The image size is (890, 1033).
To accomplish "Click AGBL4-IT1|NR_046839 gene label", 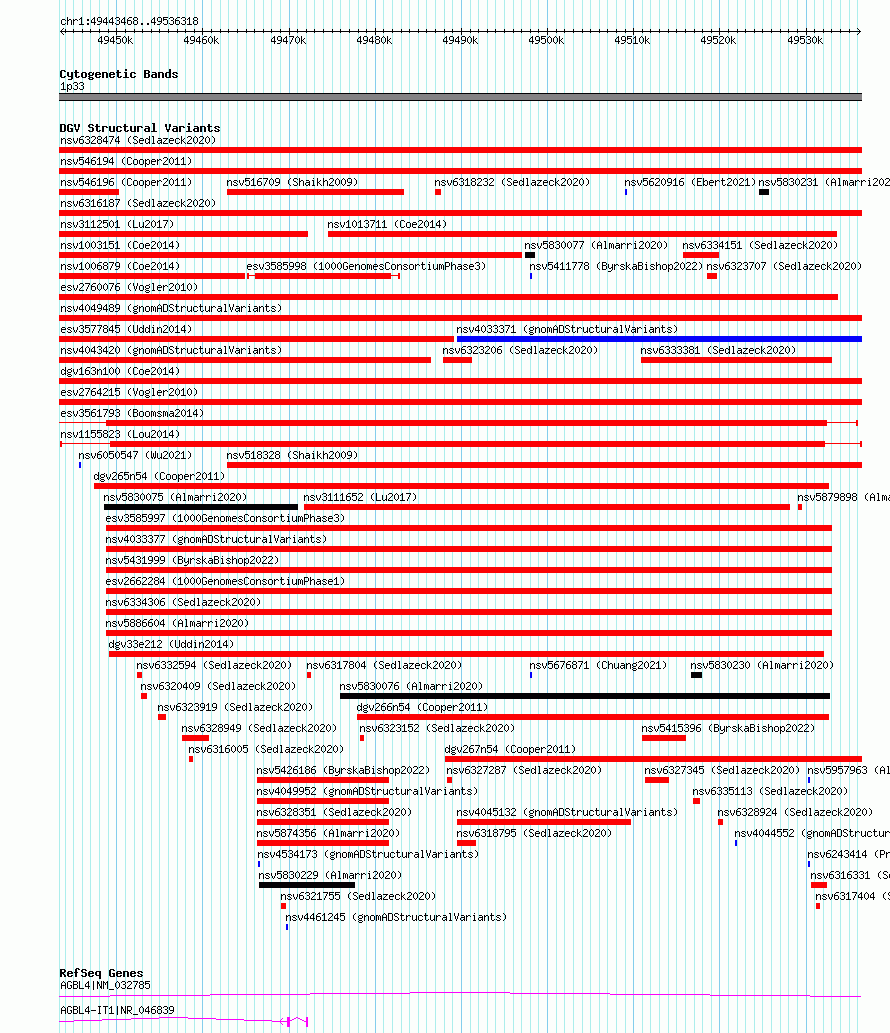I will (x=117, y=1011).
